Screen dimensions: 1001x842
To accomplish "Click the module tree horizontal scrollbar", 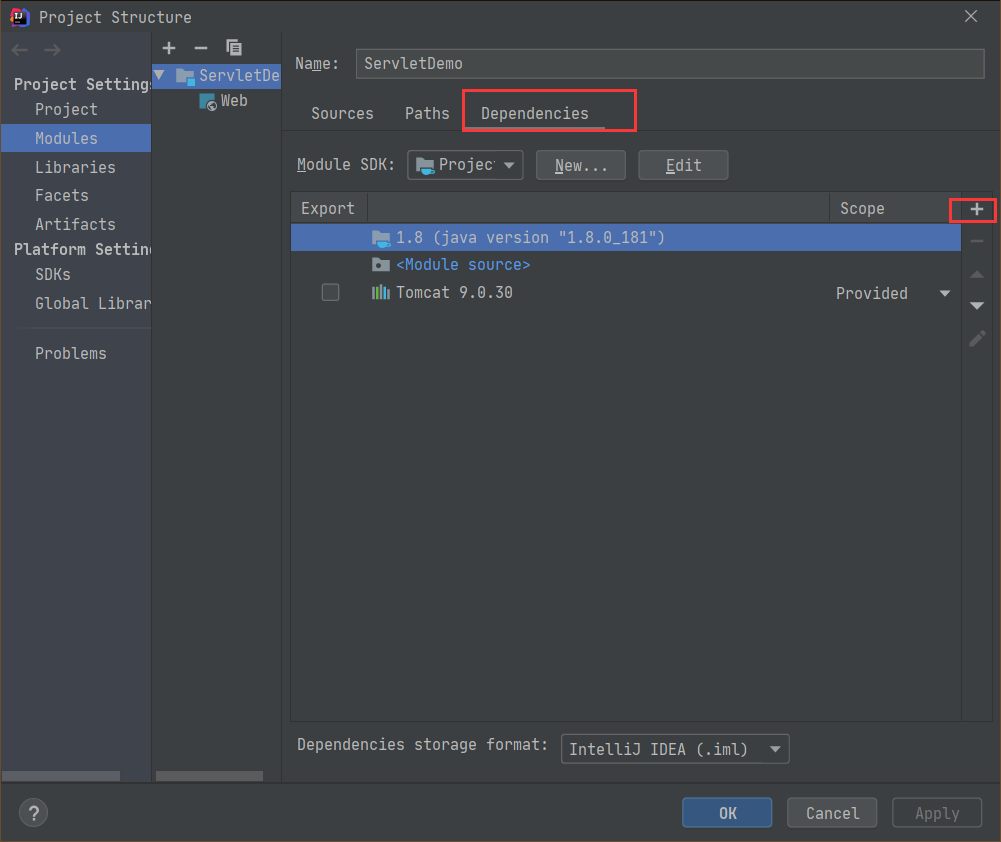I will point(209,776).
